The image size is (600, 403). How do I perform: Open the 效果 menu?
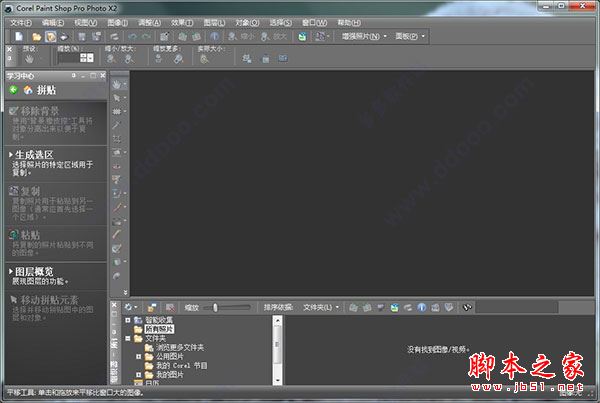click(182, 23)
